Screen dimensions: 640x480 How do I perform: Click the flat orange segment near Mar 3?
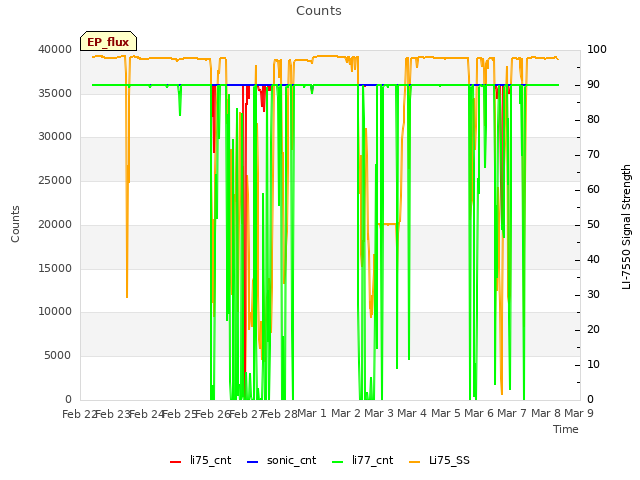tap(387, 224)
